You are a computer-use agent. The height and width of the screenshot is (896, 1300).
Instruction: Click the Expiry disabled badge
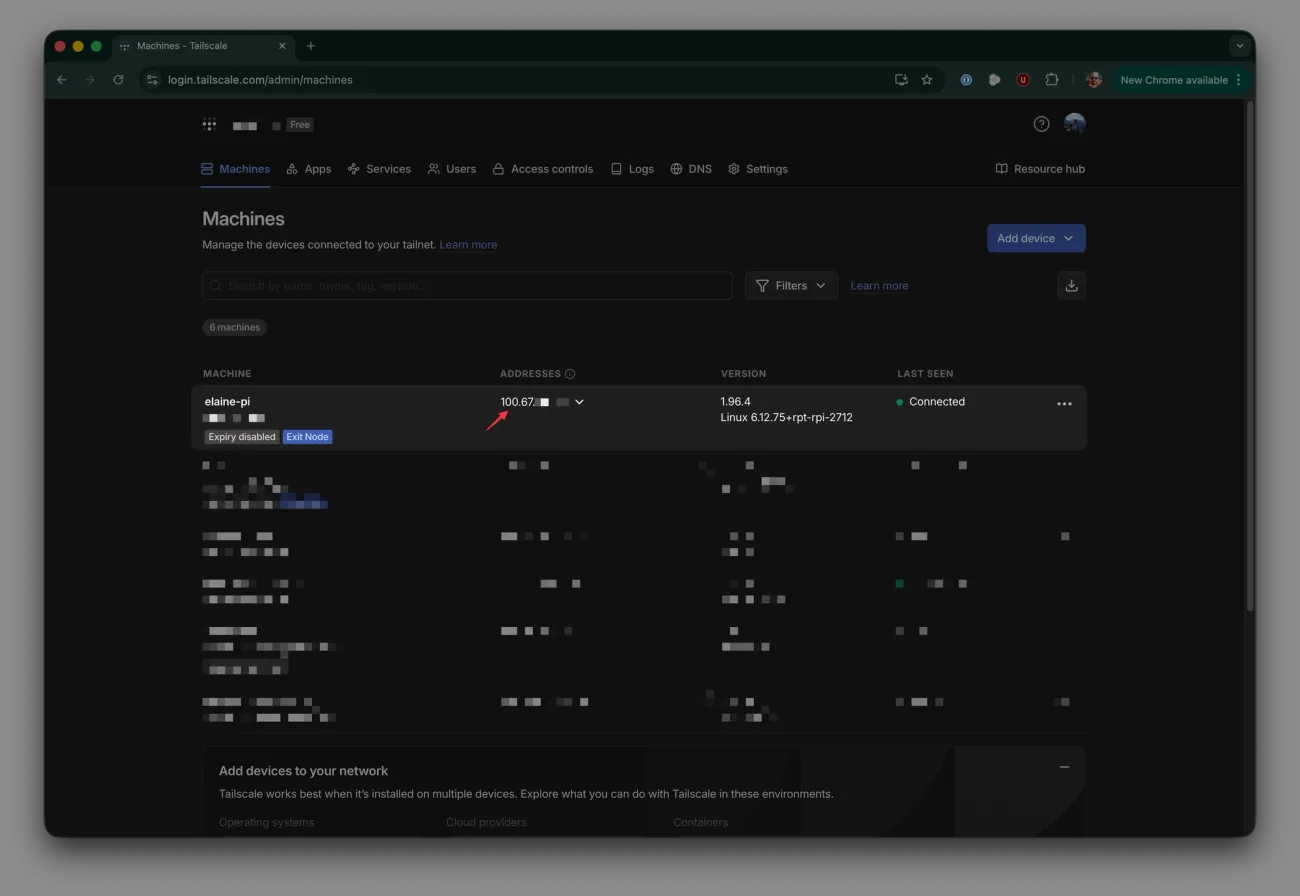click(242, 437)
